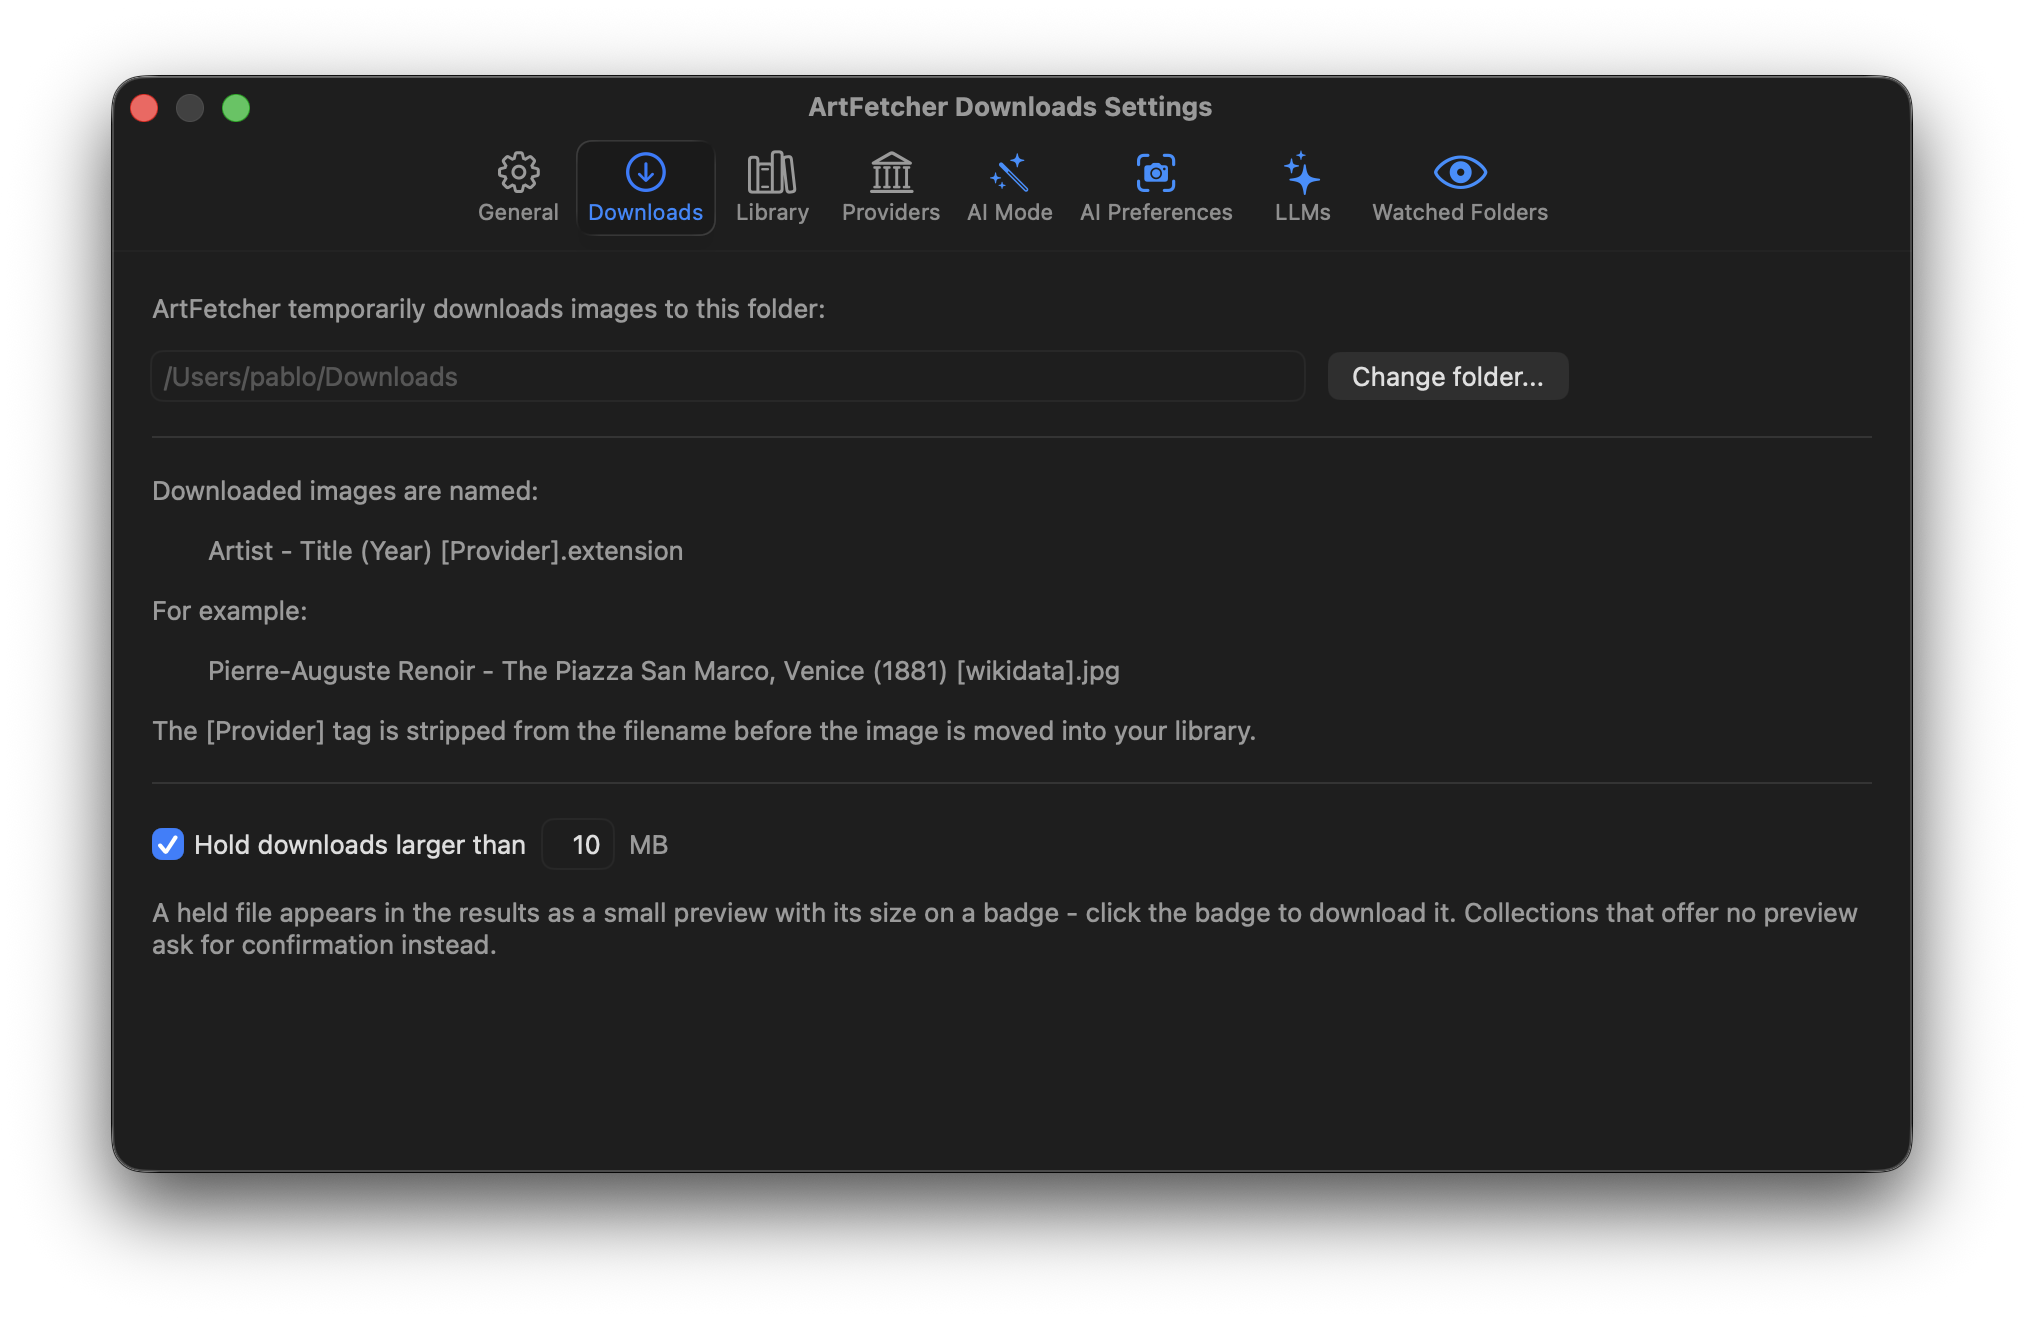Switch to the AI Mode tab label
Screen dimensions: 2024x1320
[1009, 212]
